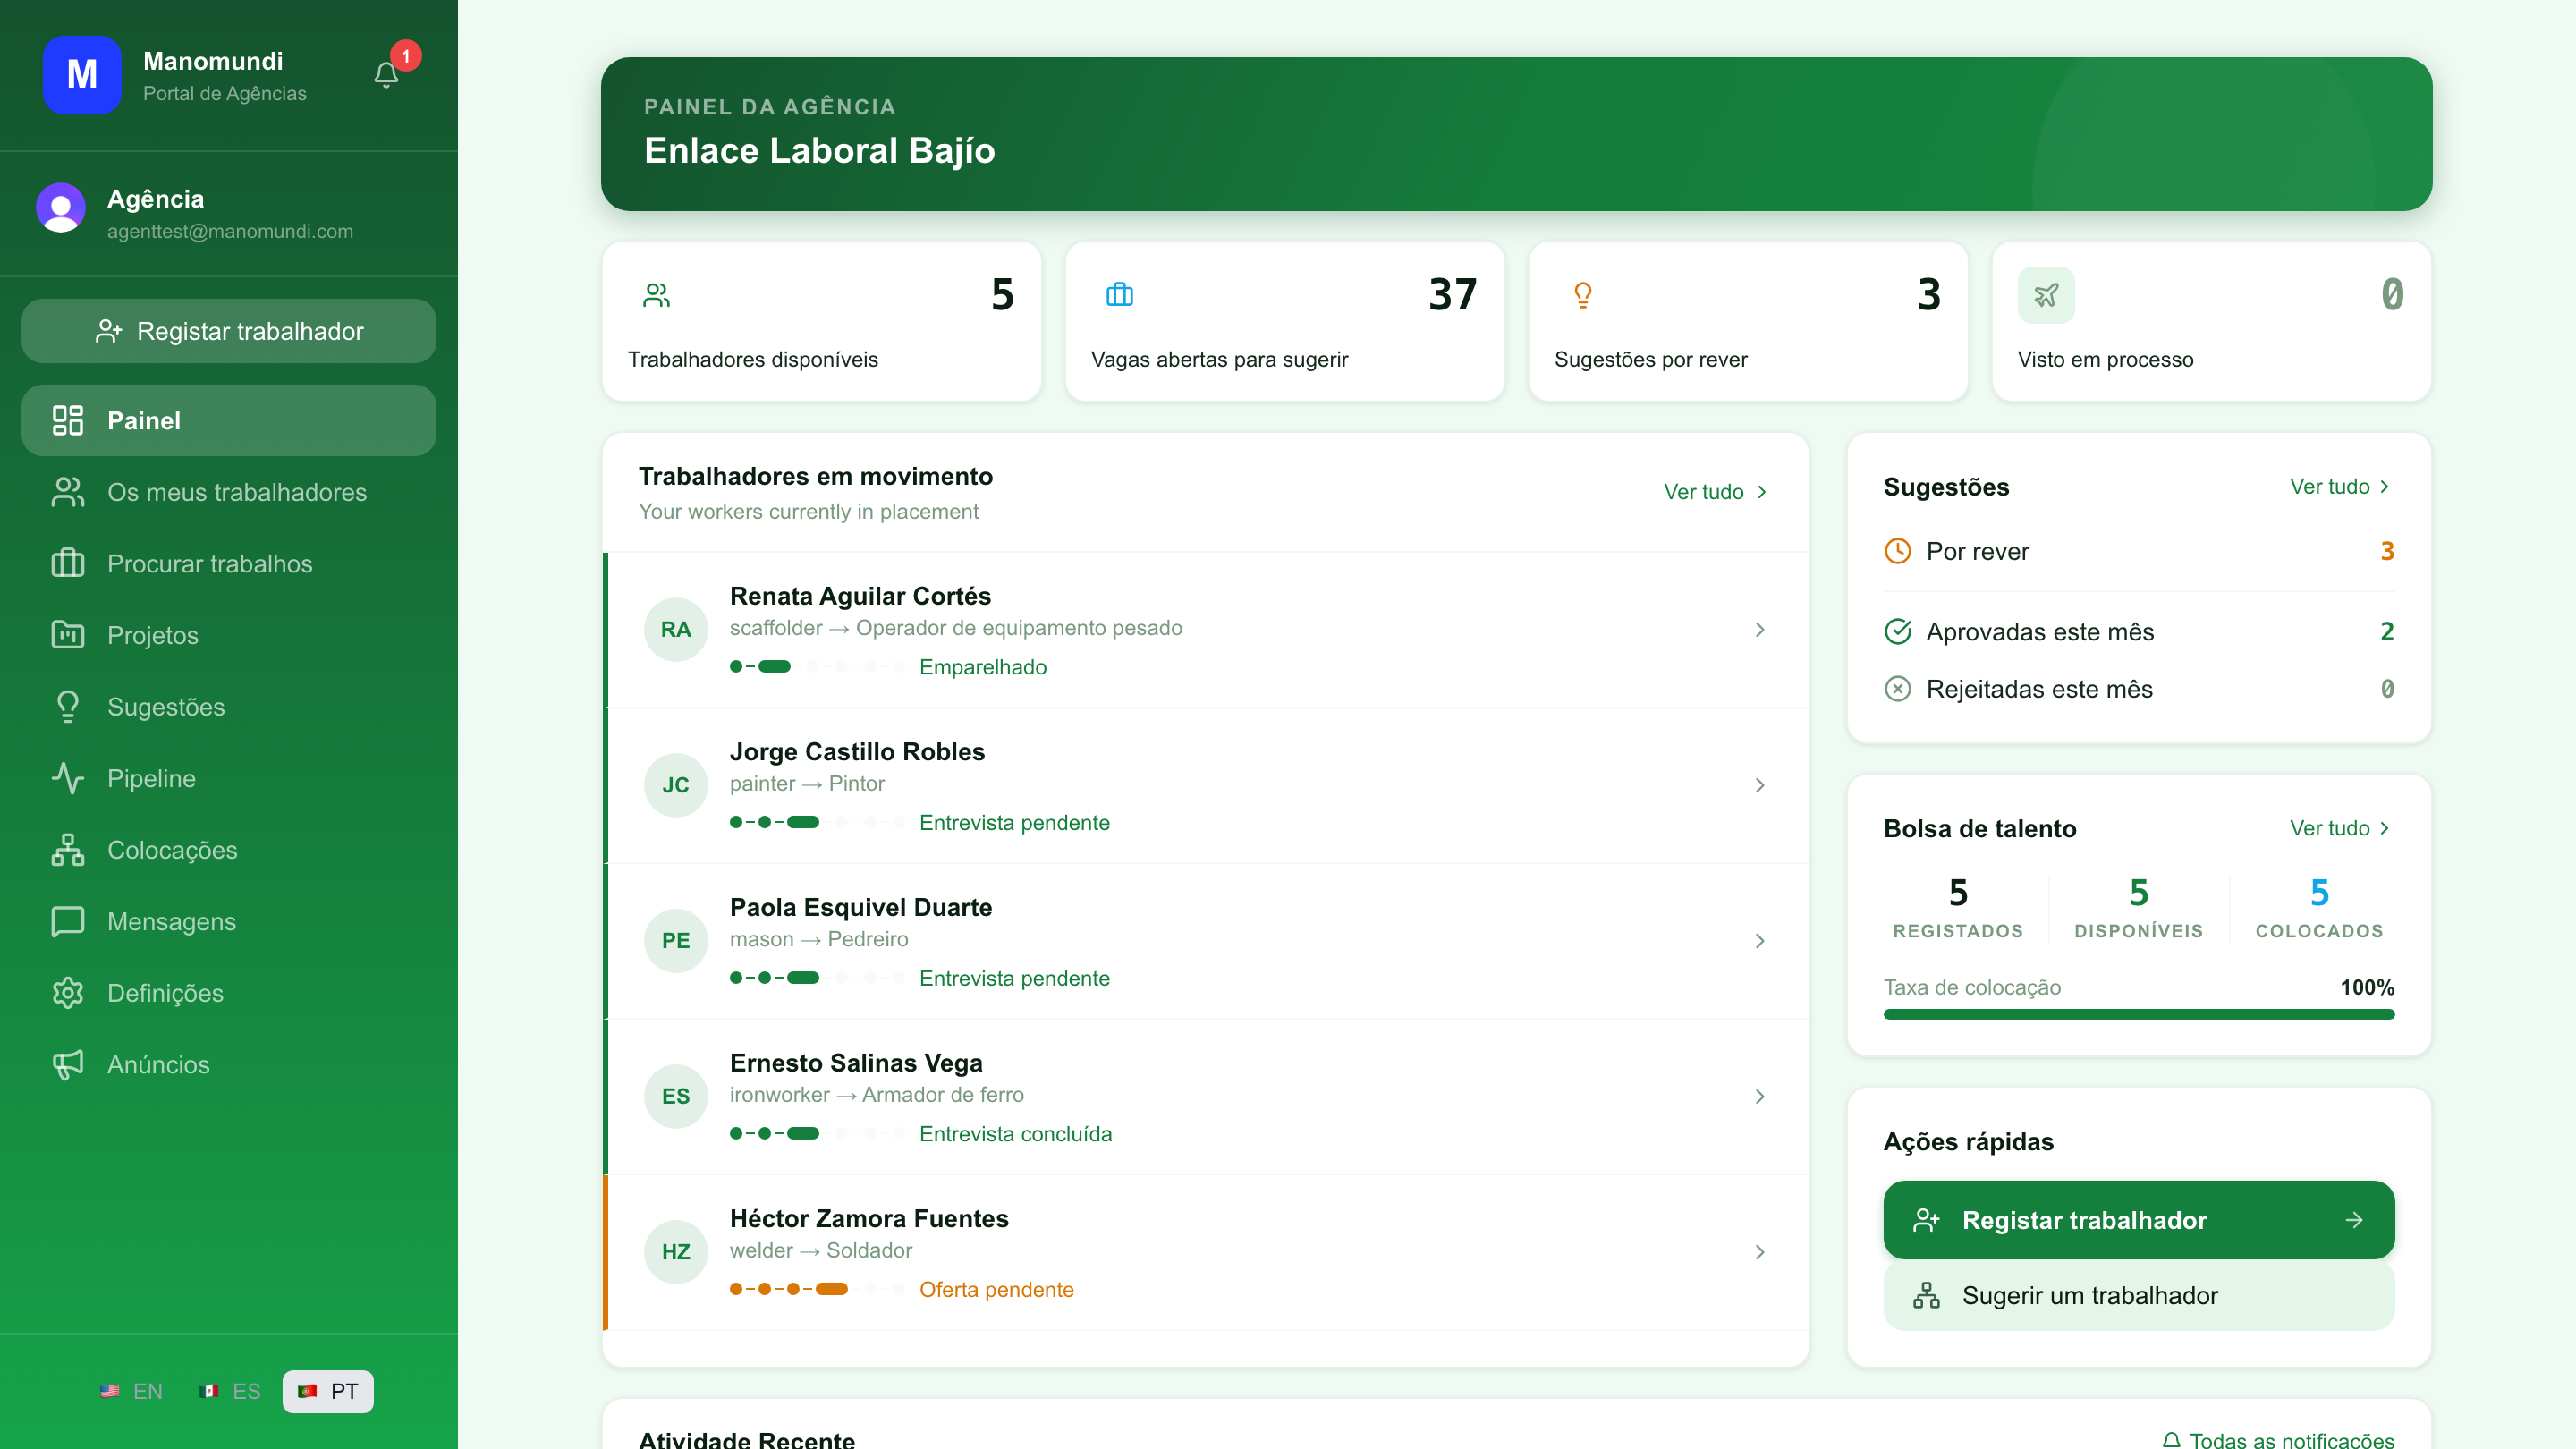Click the Taxa de colocação progress bar
The image size is (2576, 1449).
2139,1014
